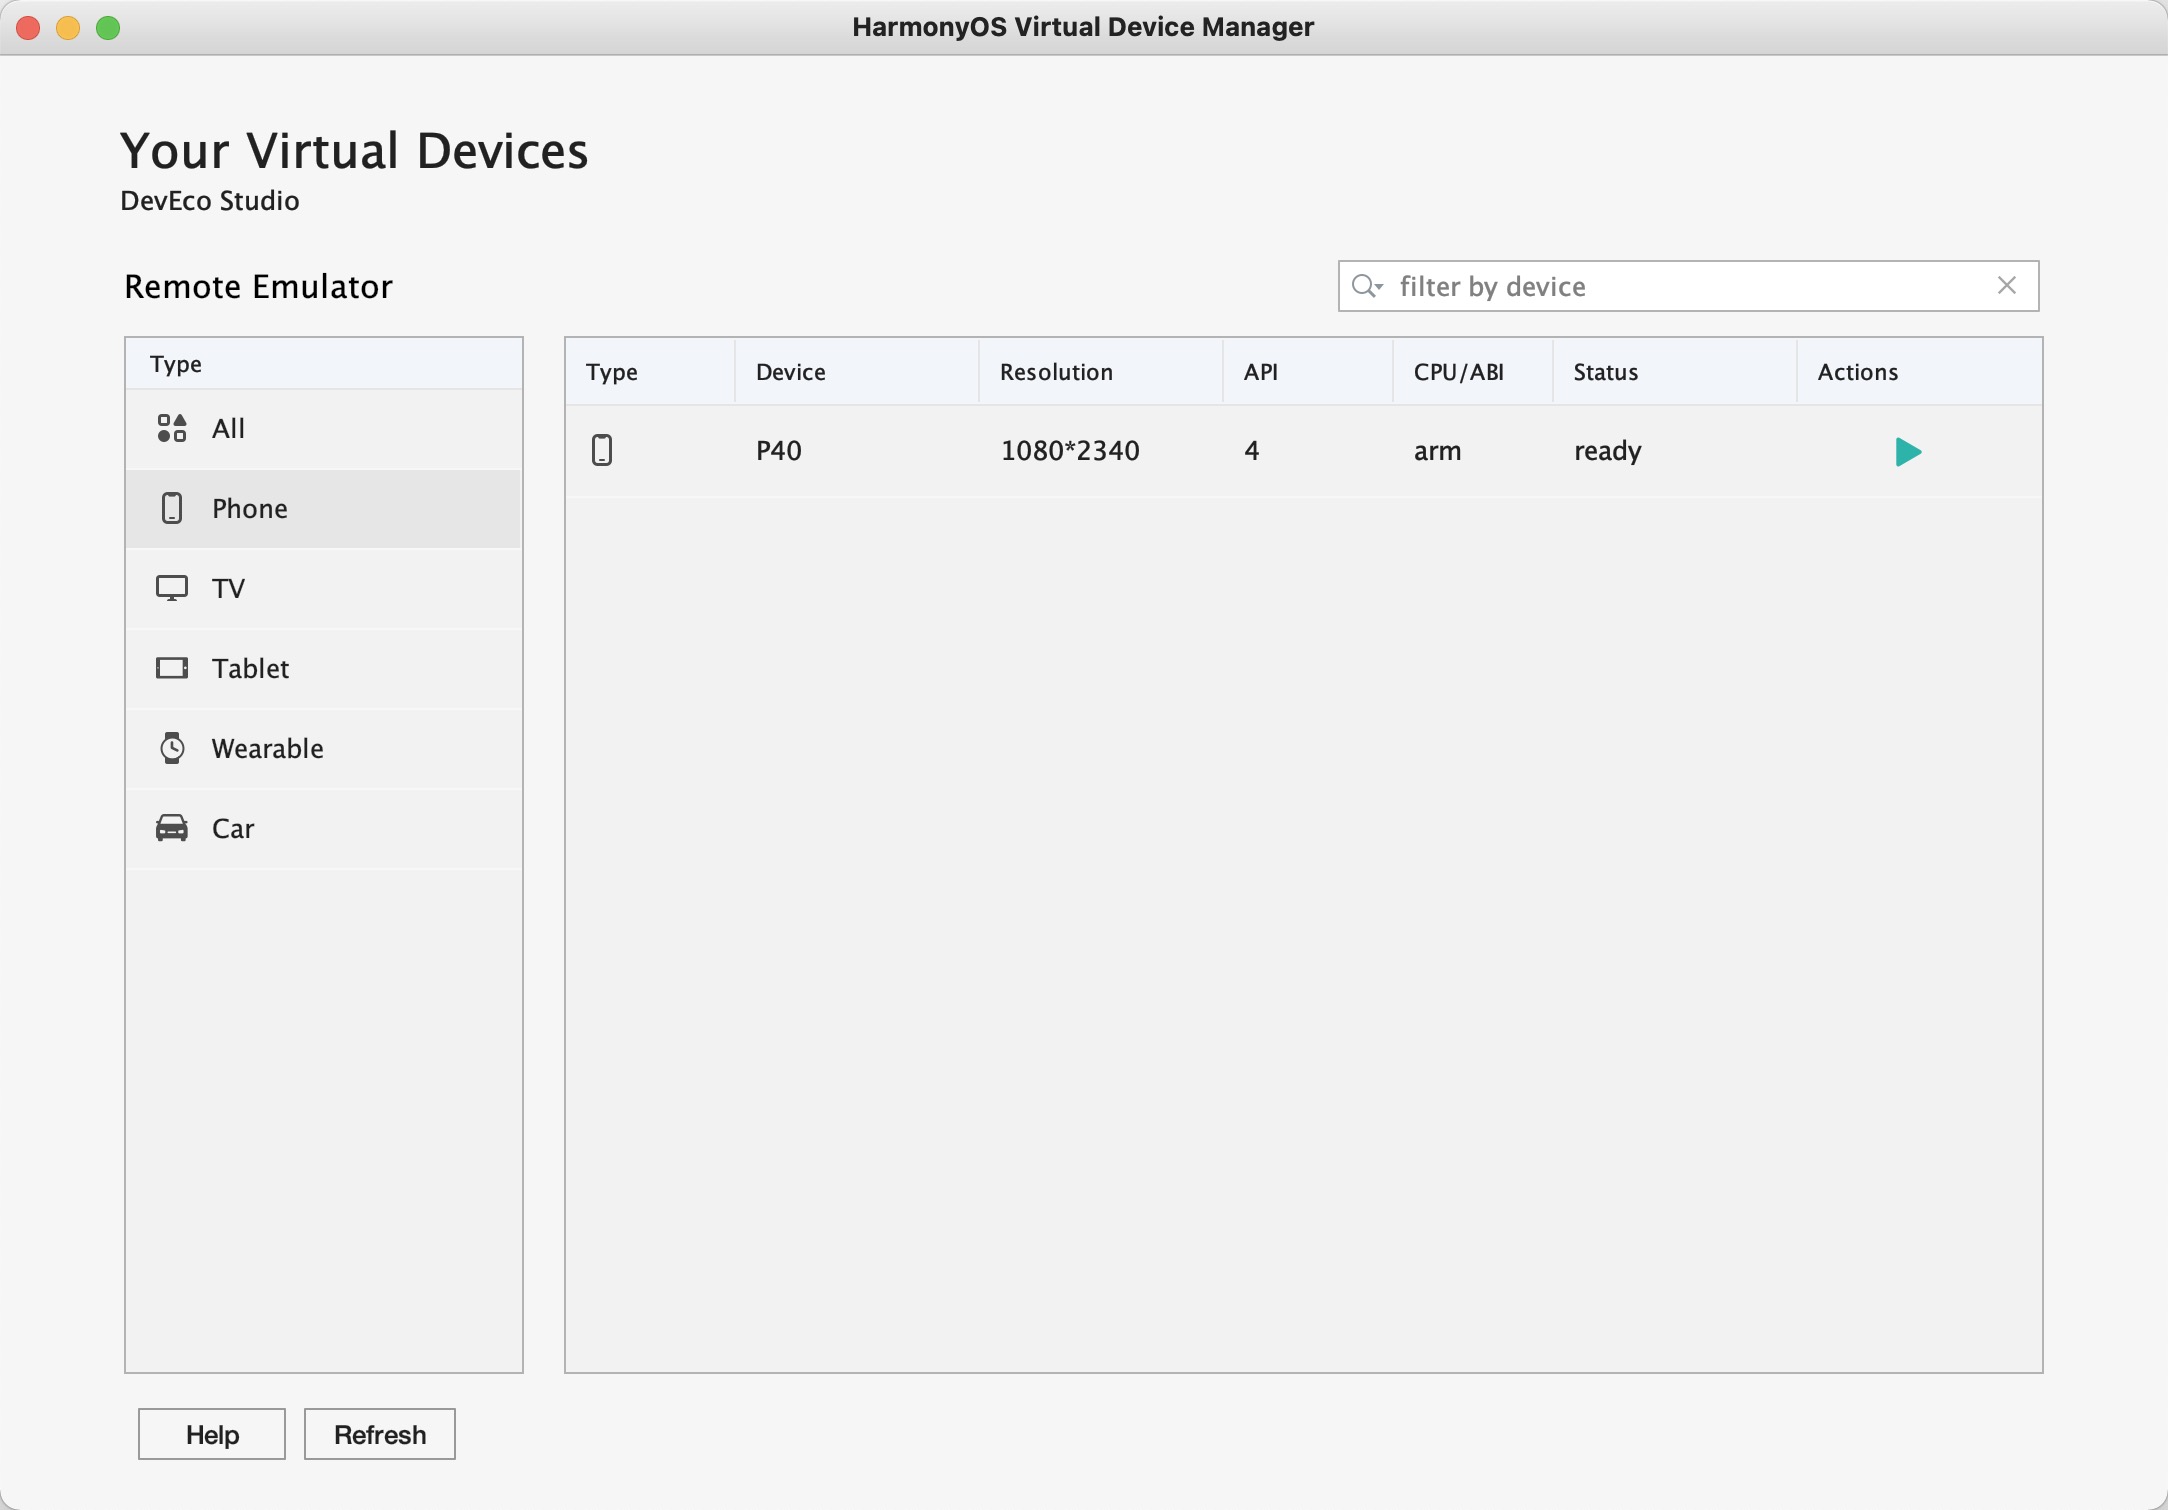Click the Actions column header

[x=1919, y=372]
